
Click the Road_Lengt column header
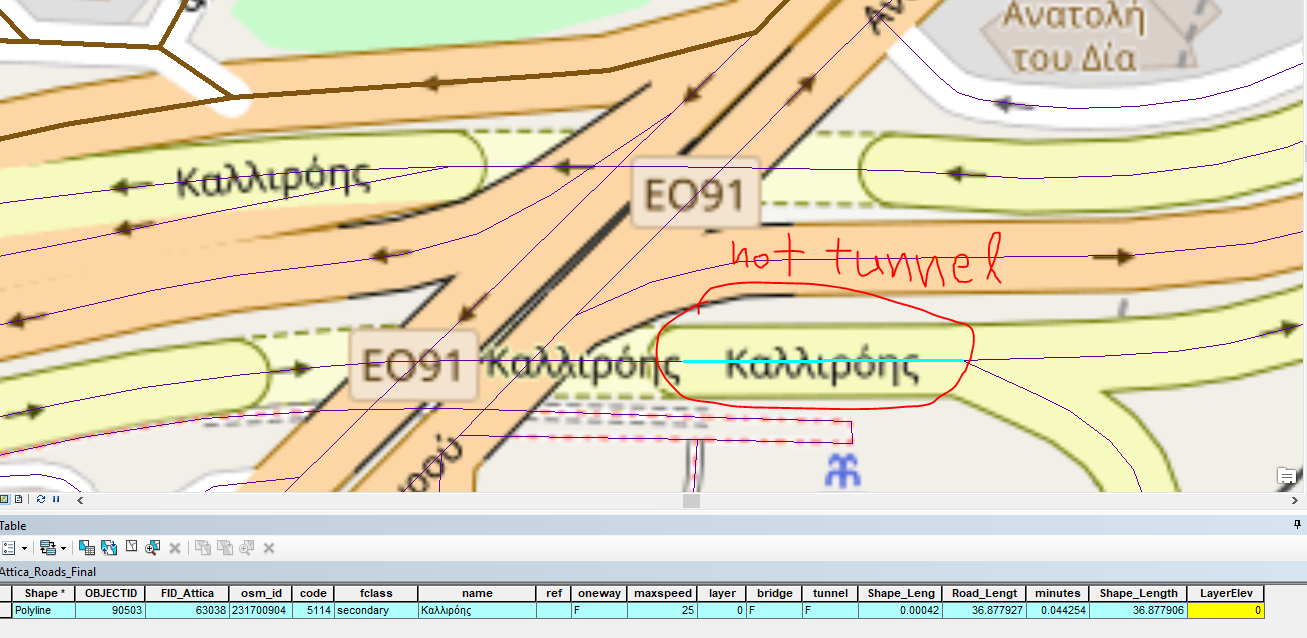(985, 593)
